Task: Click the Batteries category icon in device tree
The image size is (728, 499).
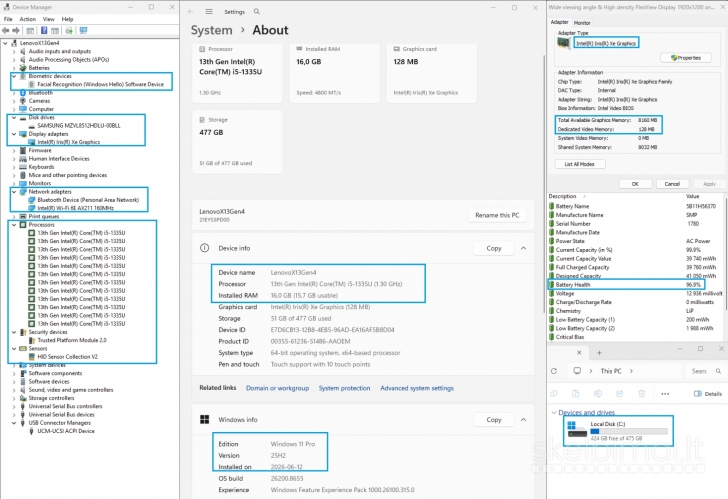Action: click(x=23, y=68)
